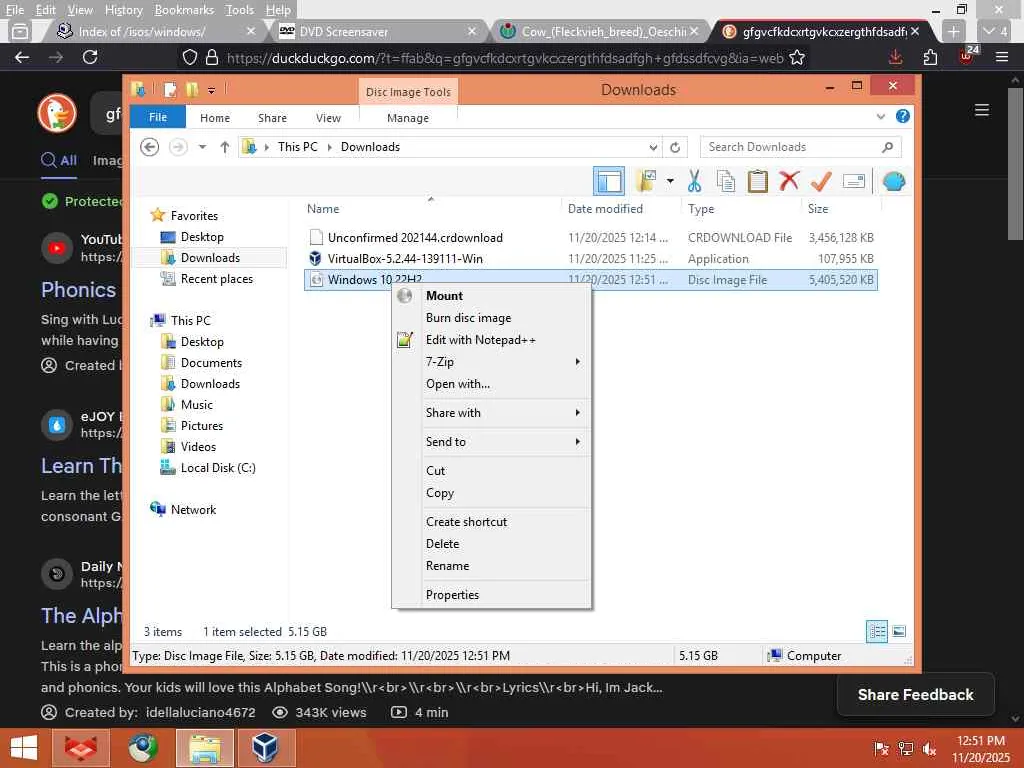Open the File ribbon tab
This screenshot has height=768, width=1024.
157,118
